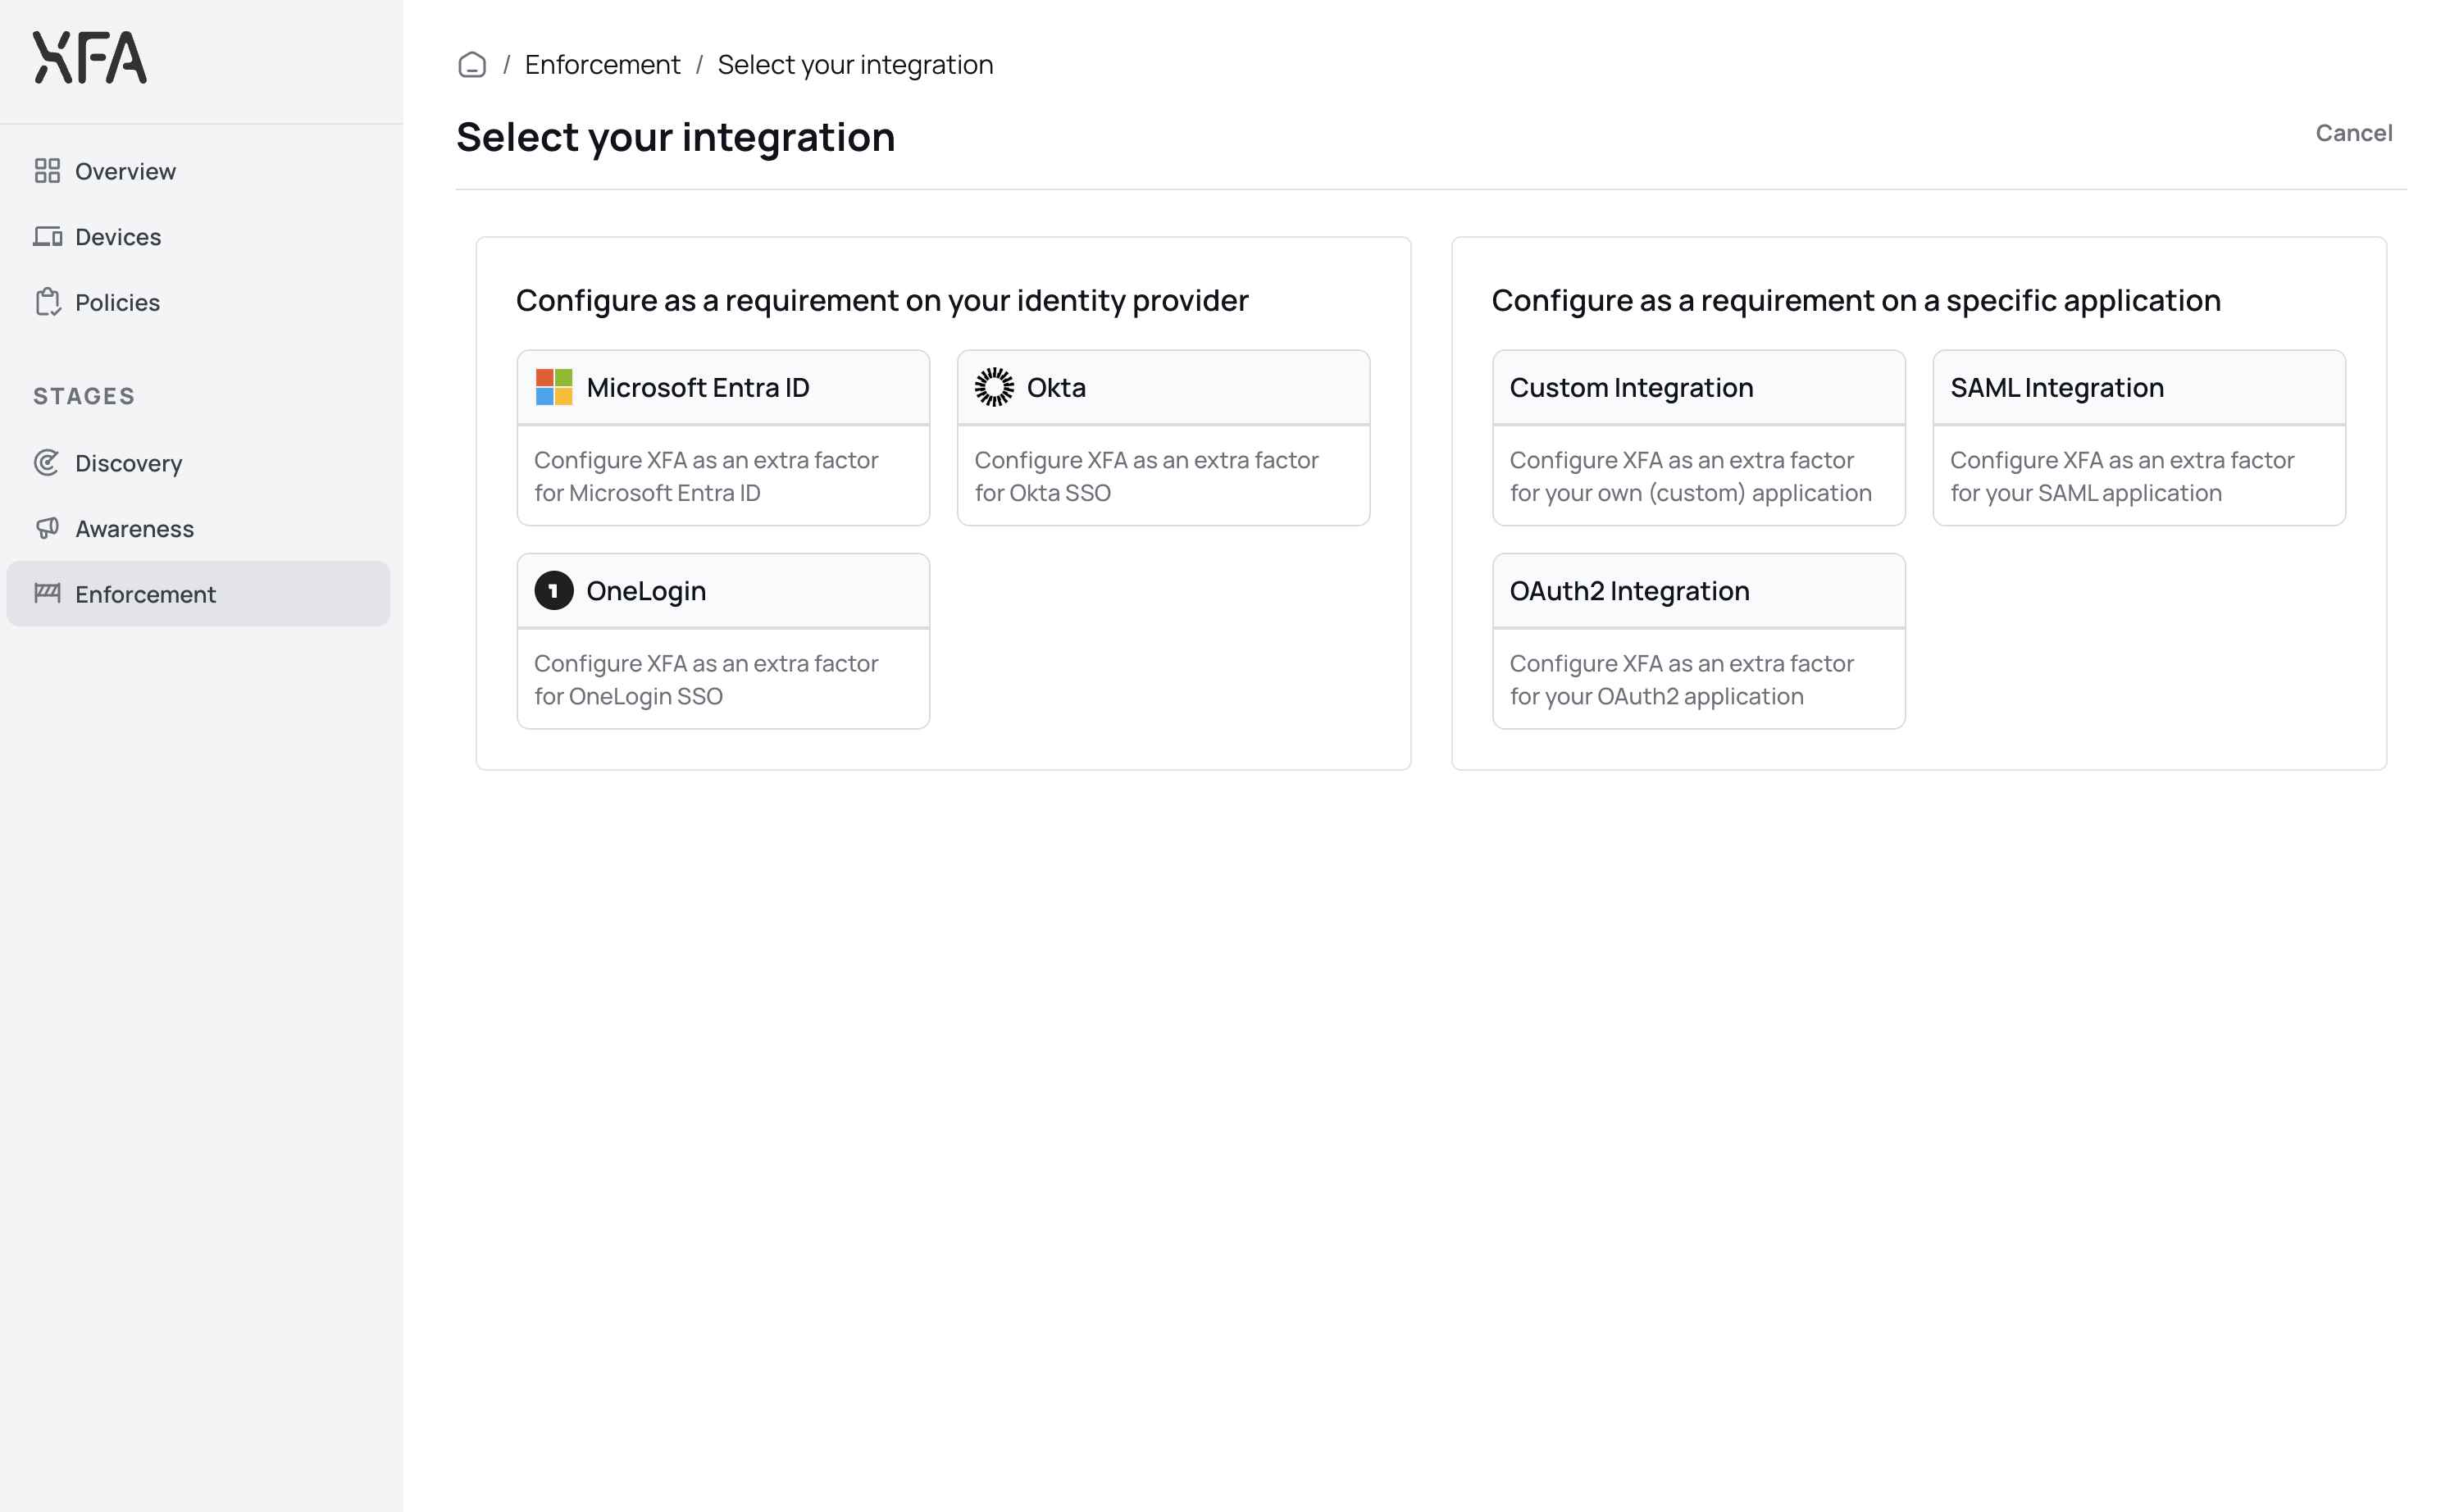
Task: Click the Overview grid icon
Action: (47, 171)
